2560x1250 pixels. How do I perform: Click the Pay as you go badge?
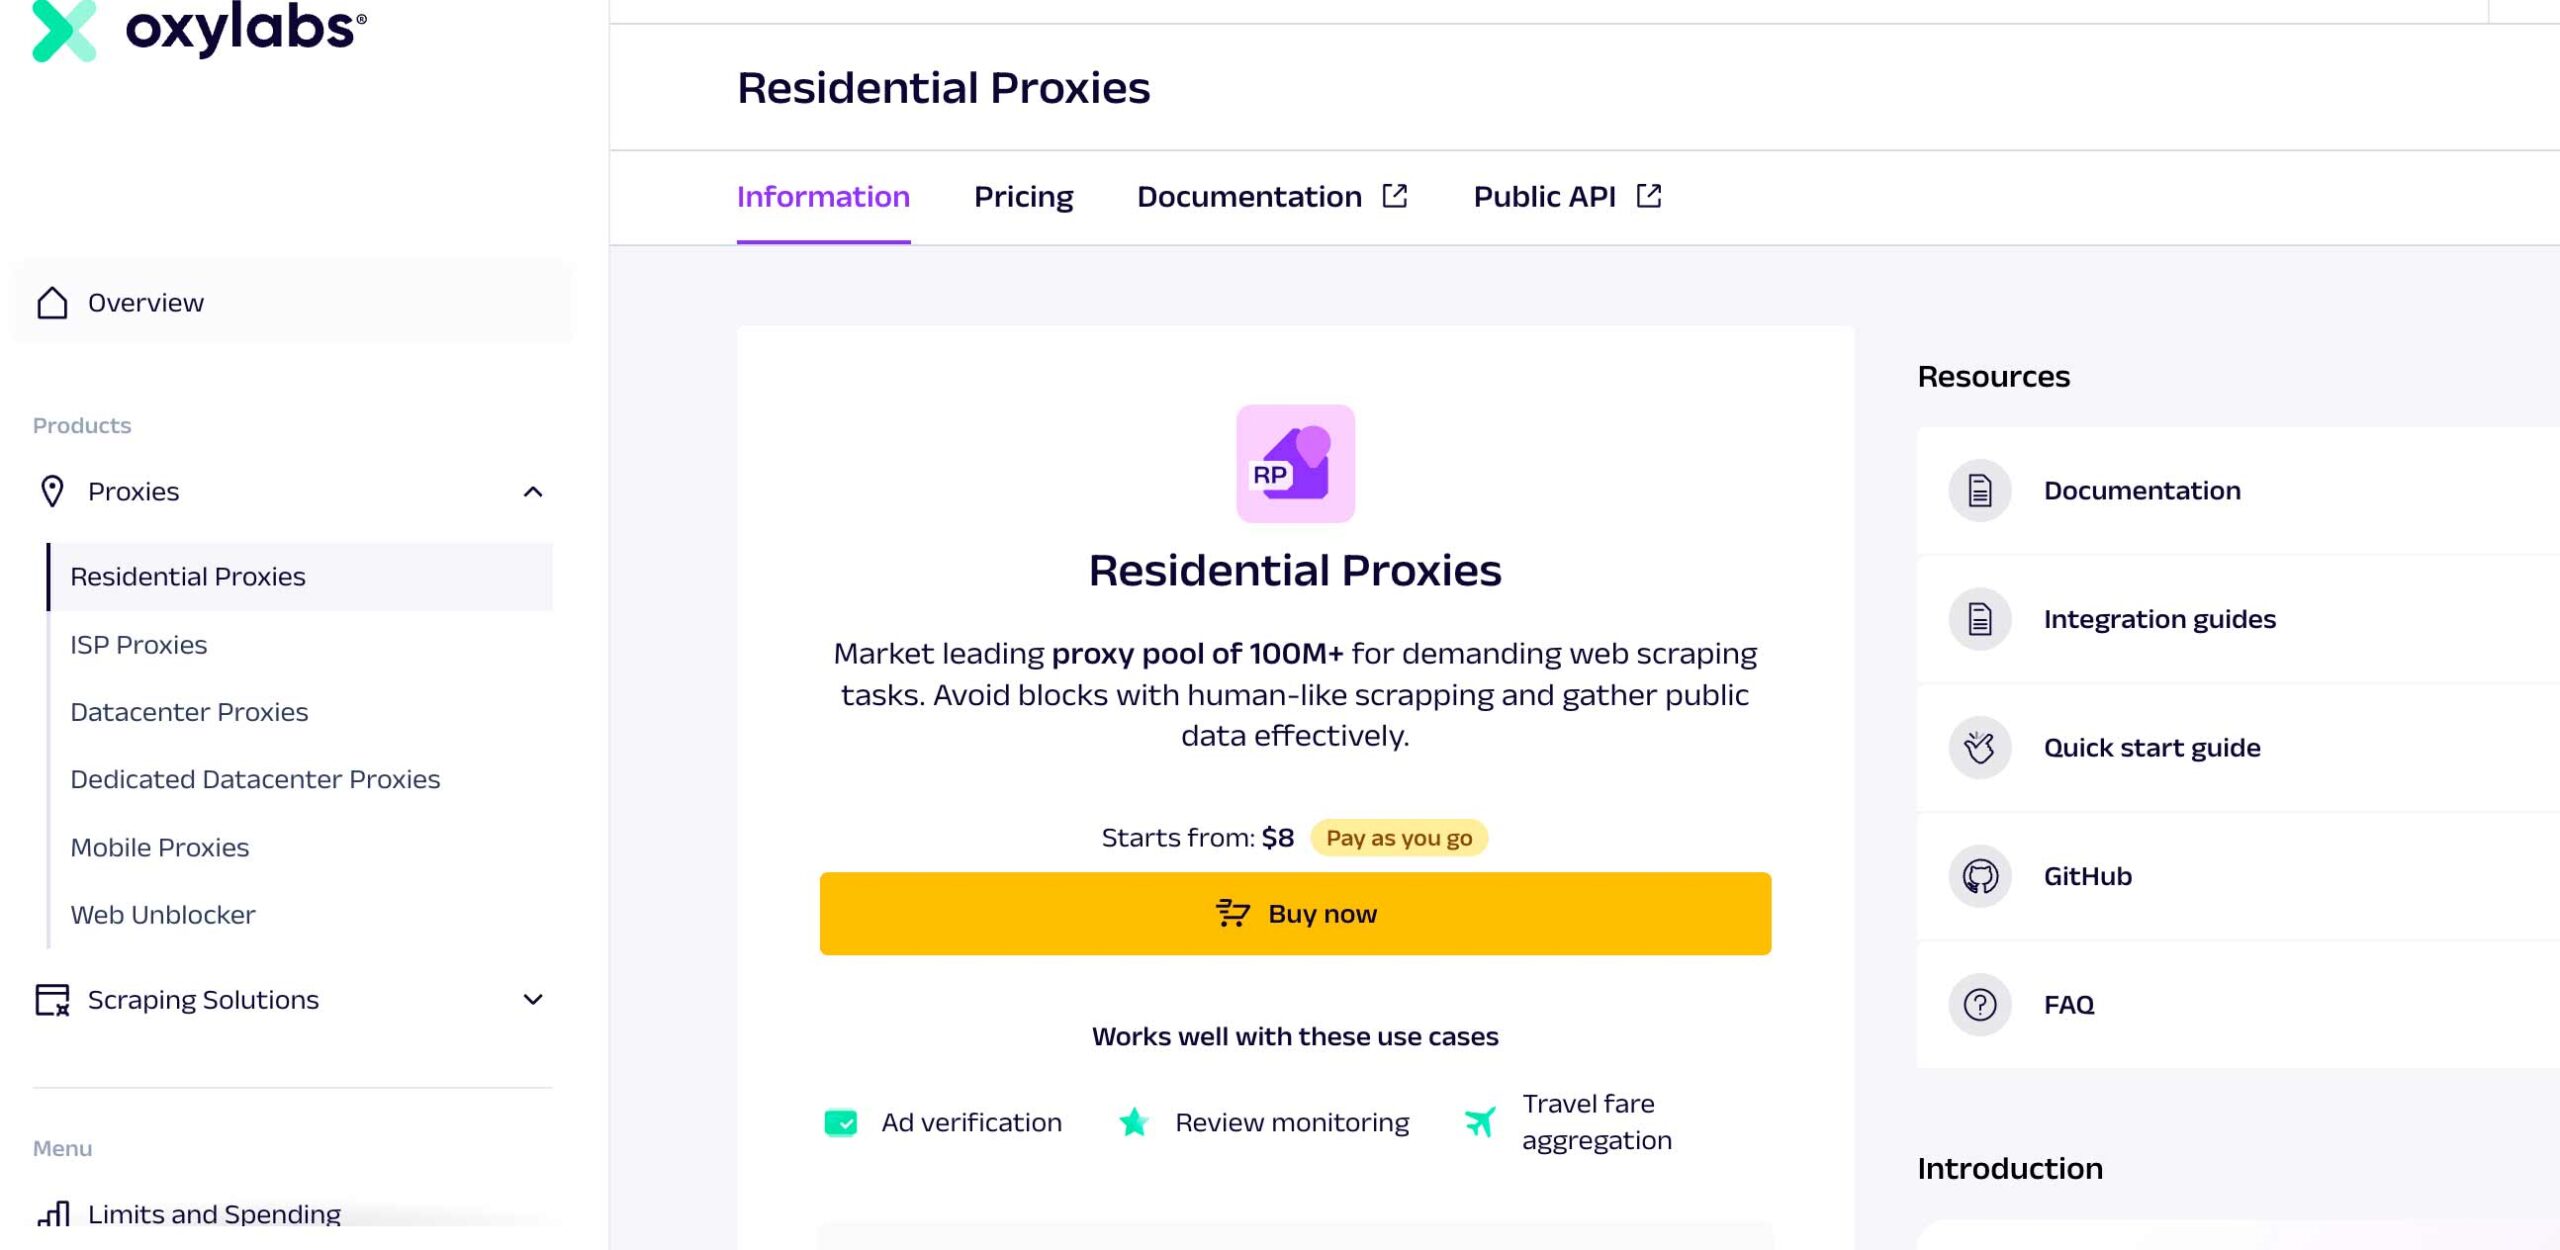(x=1398, y=838)
